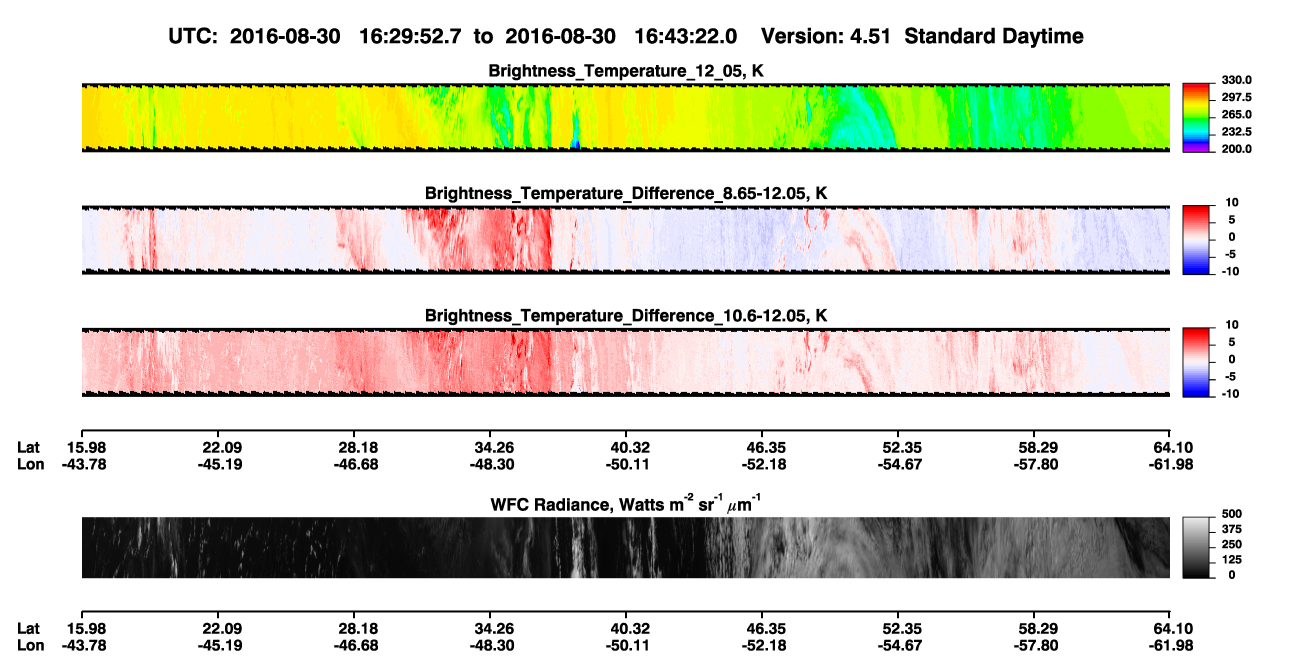Viewport: 1300px width, 667px height.
Task: Click the '200.0' colorbar tick label
Action: [1236, 149]
